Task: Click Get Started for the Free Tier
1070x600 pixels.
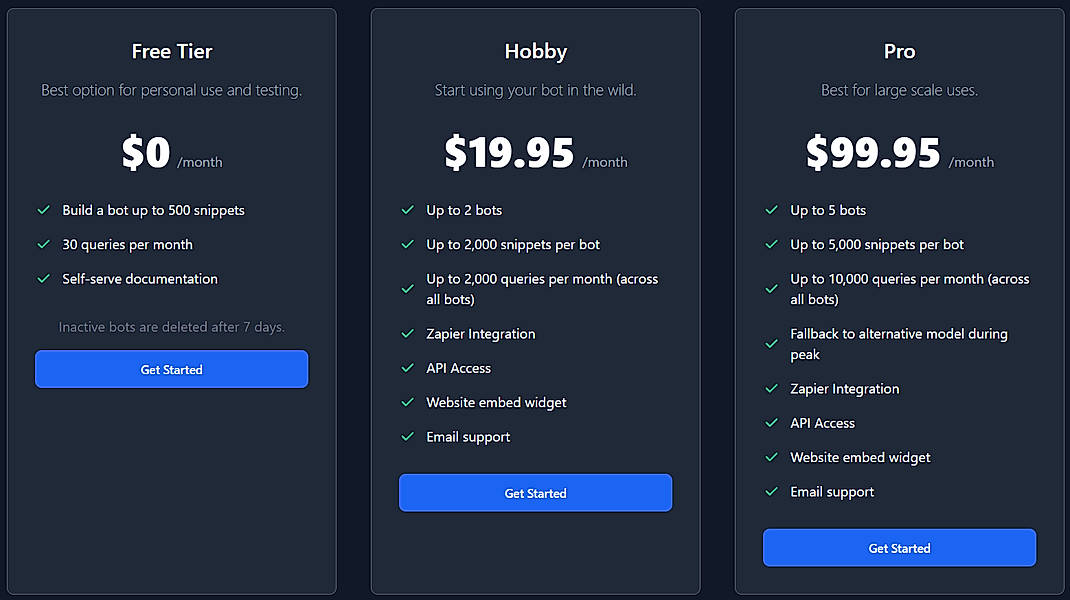Action: [x=171, y=369]
